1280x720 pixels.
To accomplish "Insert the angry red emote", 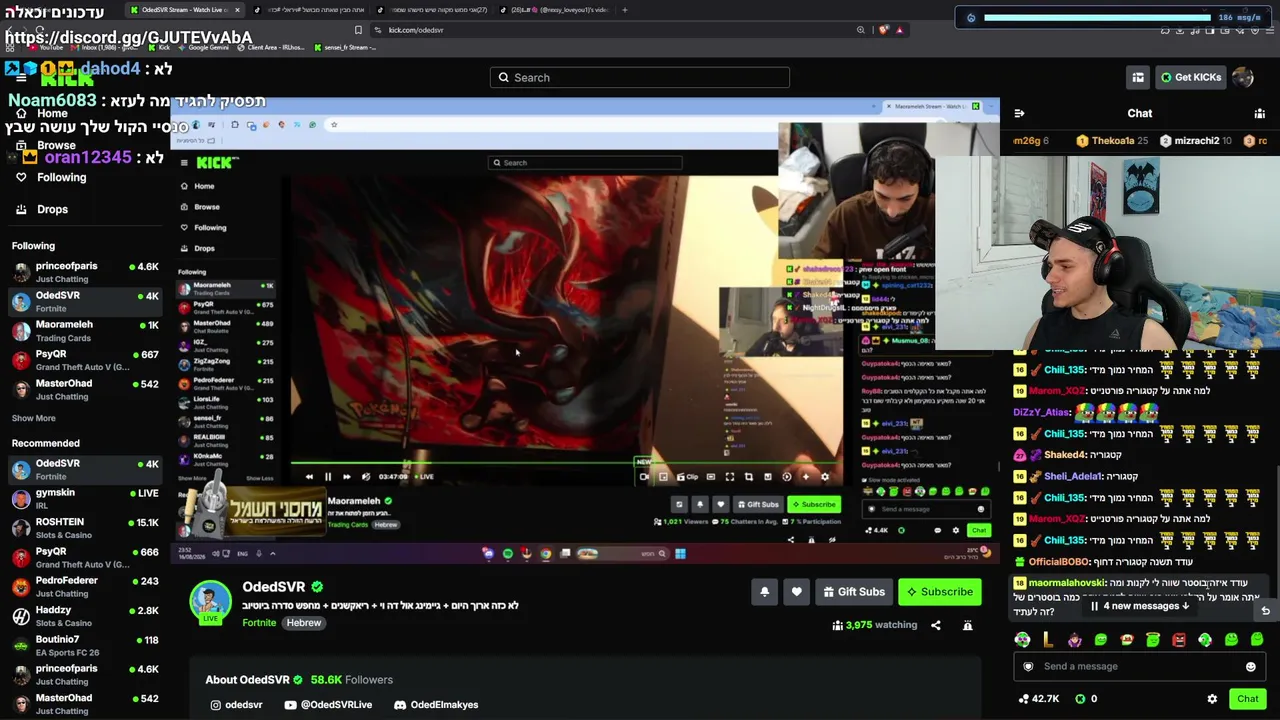I will click(x=1179, y=640).
